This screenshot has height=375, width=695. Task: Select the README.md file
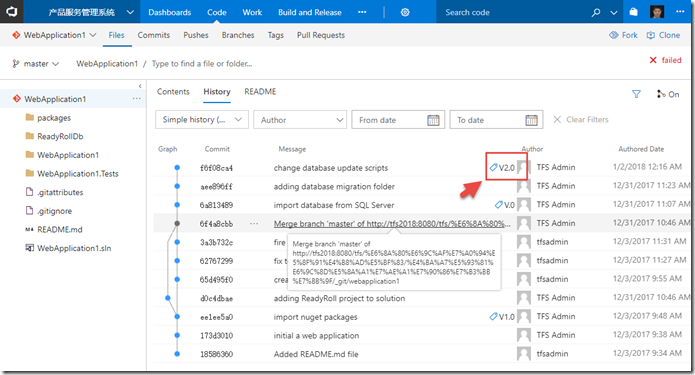59,230
